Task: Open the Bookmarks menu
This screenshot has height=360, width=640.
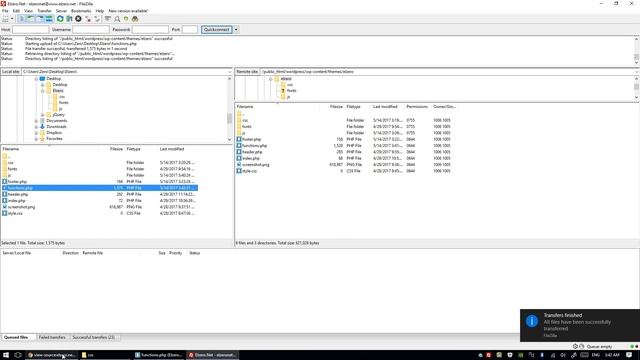Action: [x=81, y=11]
